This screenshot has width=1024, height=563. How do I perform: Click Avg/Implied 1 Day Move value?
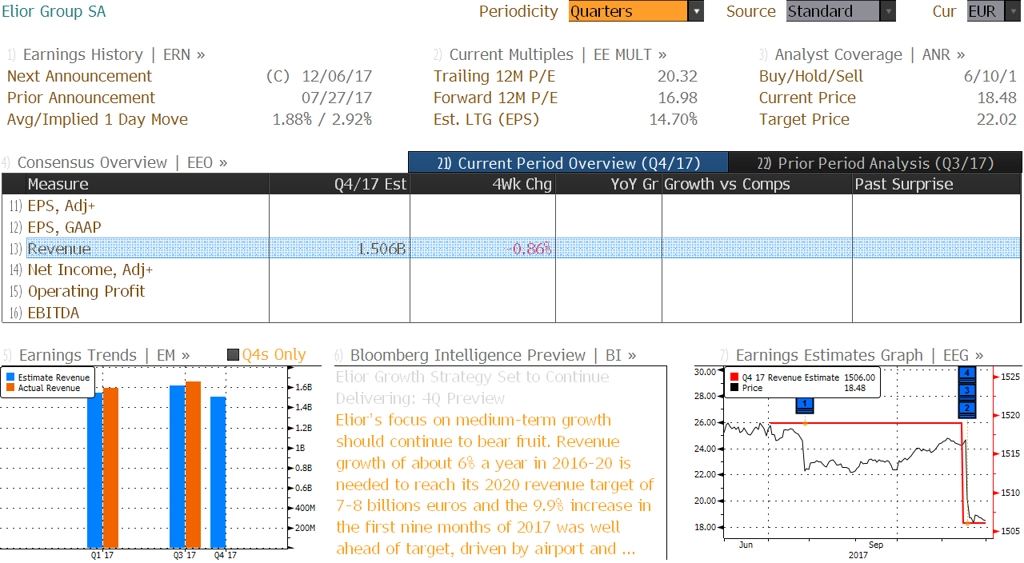click(322, 120)
